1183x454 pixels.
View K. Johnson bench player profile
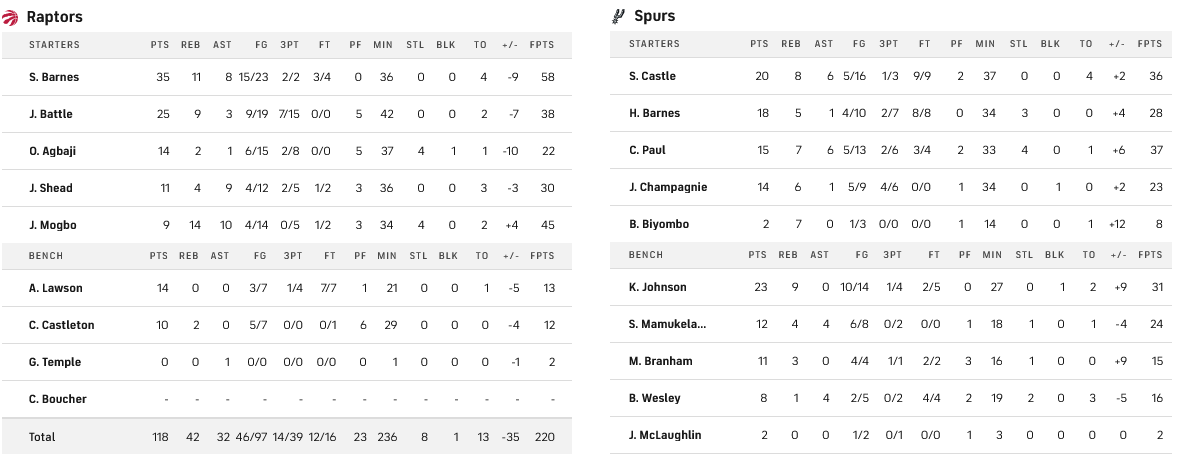pos(658,287)
